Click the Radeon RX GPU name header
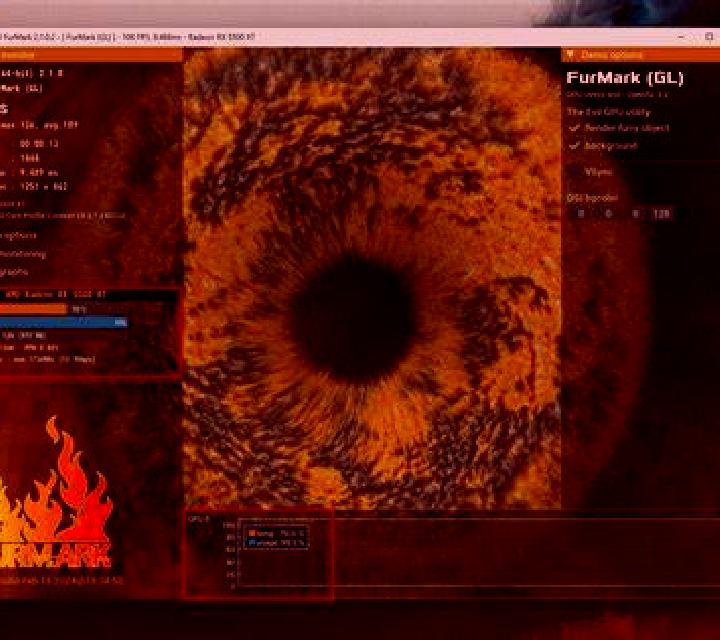Viewport: 720px width, 640px height. coord(56,294)
